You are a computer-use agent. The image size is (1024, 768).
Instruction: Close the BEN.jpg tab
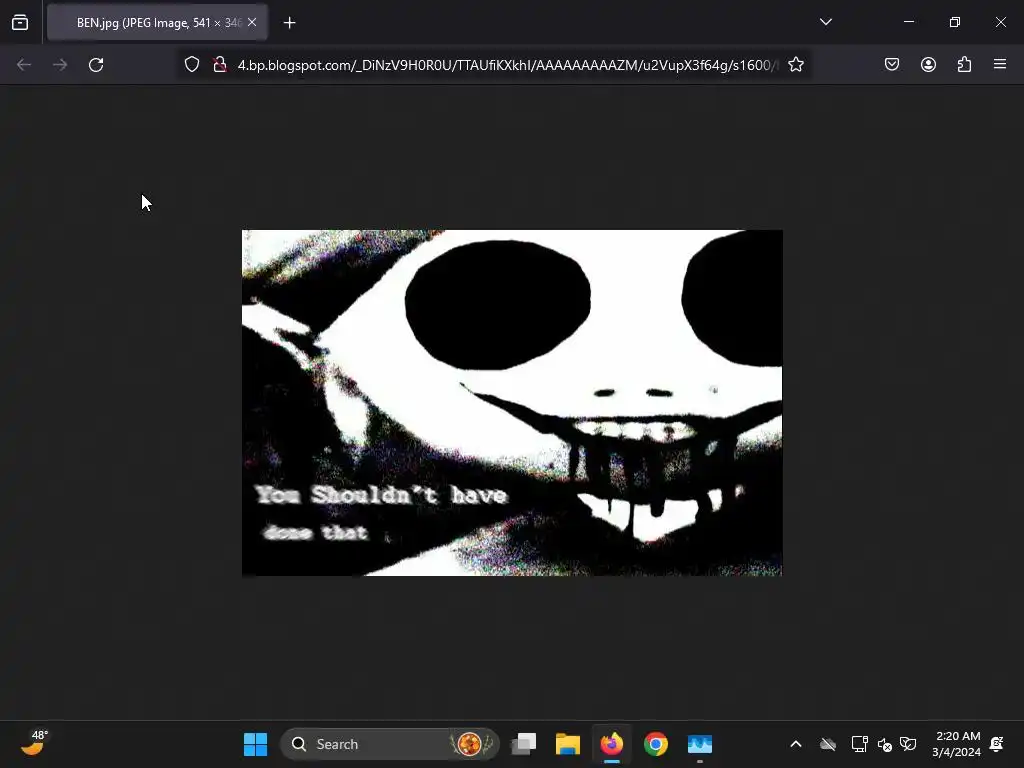tap(252, 22)
